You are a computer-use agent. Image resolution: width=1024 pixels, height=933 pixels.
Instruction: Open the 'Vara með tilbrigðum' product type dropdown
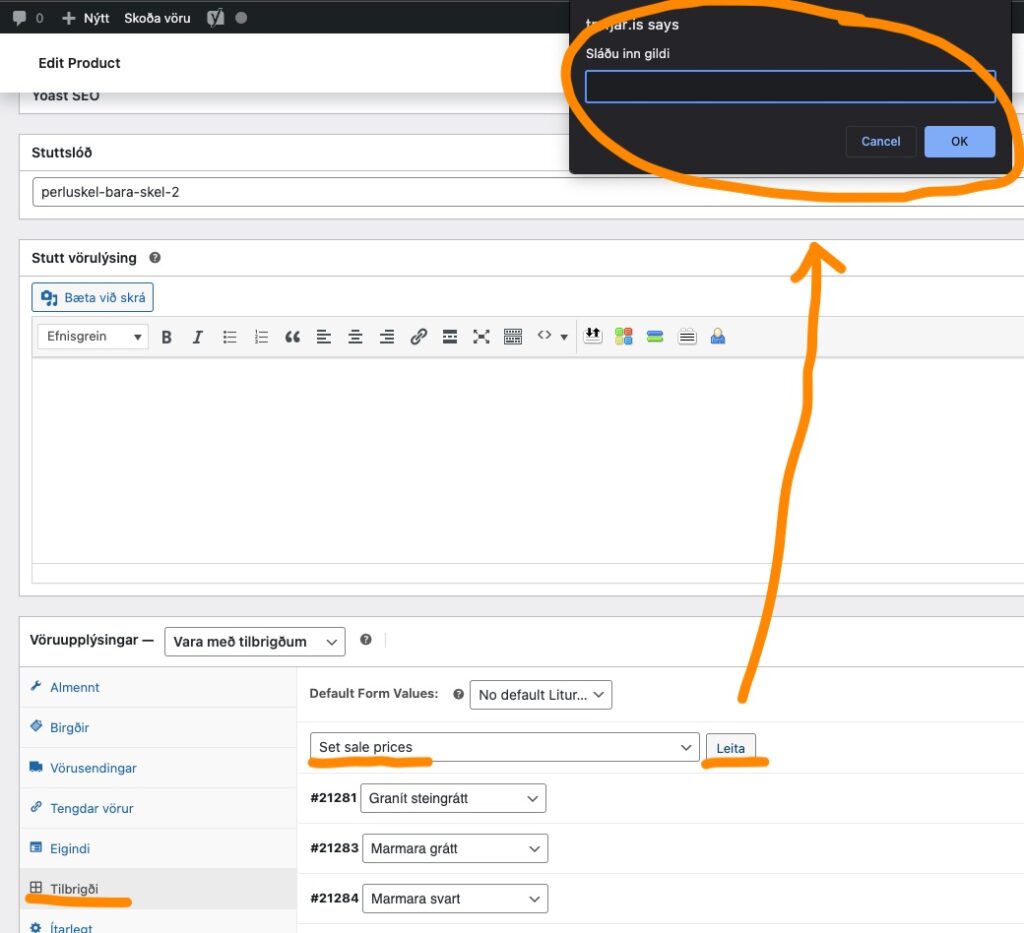pyautogui.click(x=254, y=641)
